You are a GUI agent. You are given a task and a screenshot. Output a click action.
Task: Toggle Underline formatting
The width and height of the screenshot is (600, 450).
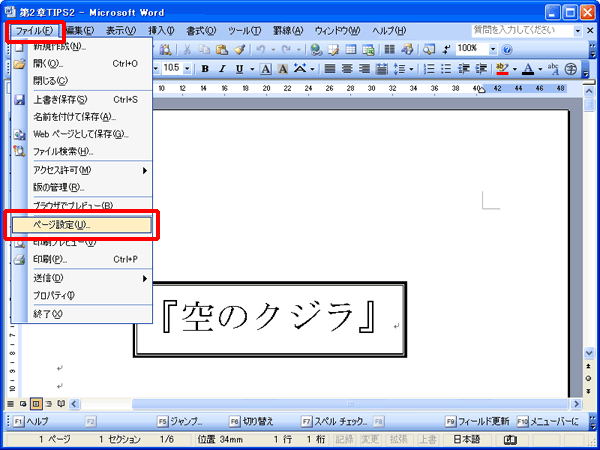point(240,69)
